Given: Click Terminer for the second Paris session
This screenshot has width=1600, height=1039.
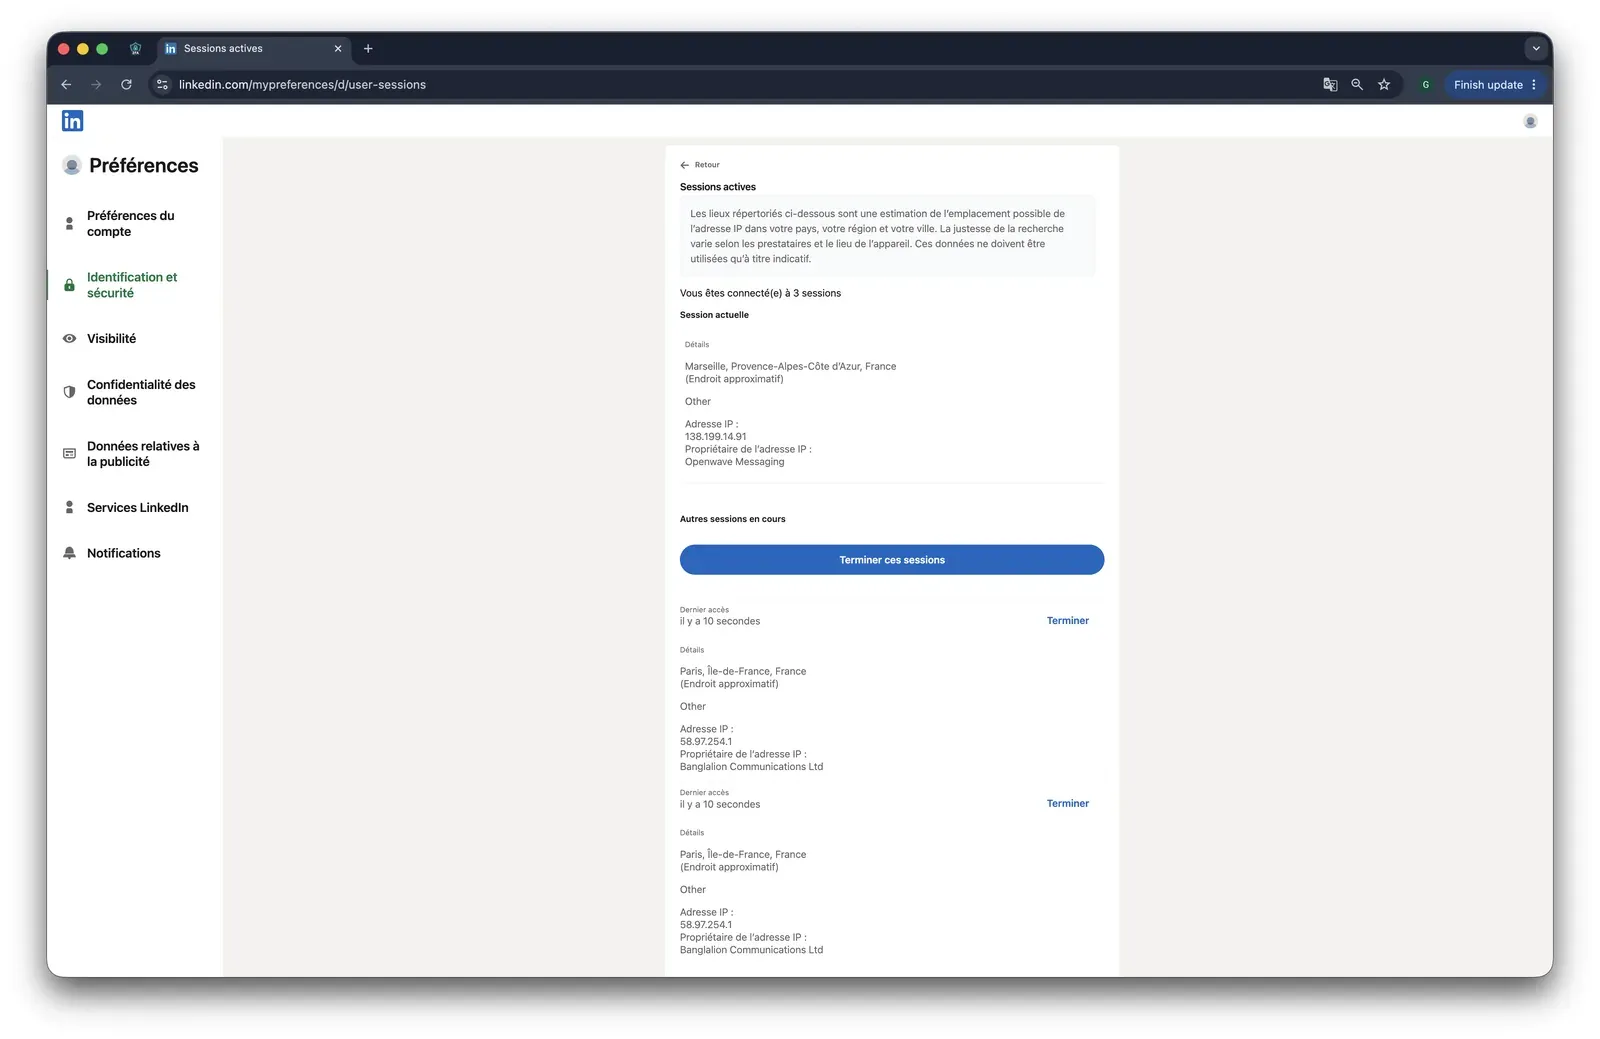Looking at the screenshot, I should point(1068,804).
